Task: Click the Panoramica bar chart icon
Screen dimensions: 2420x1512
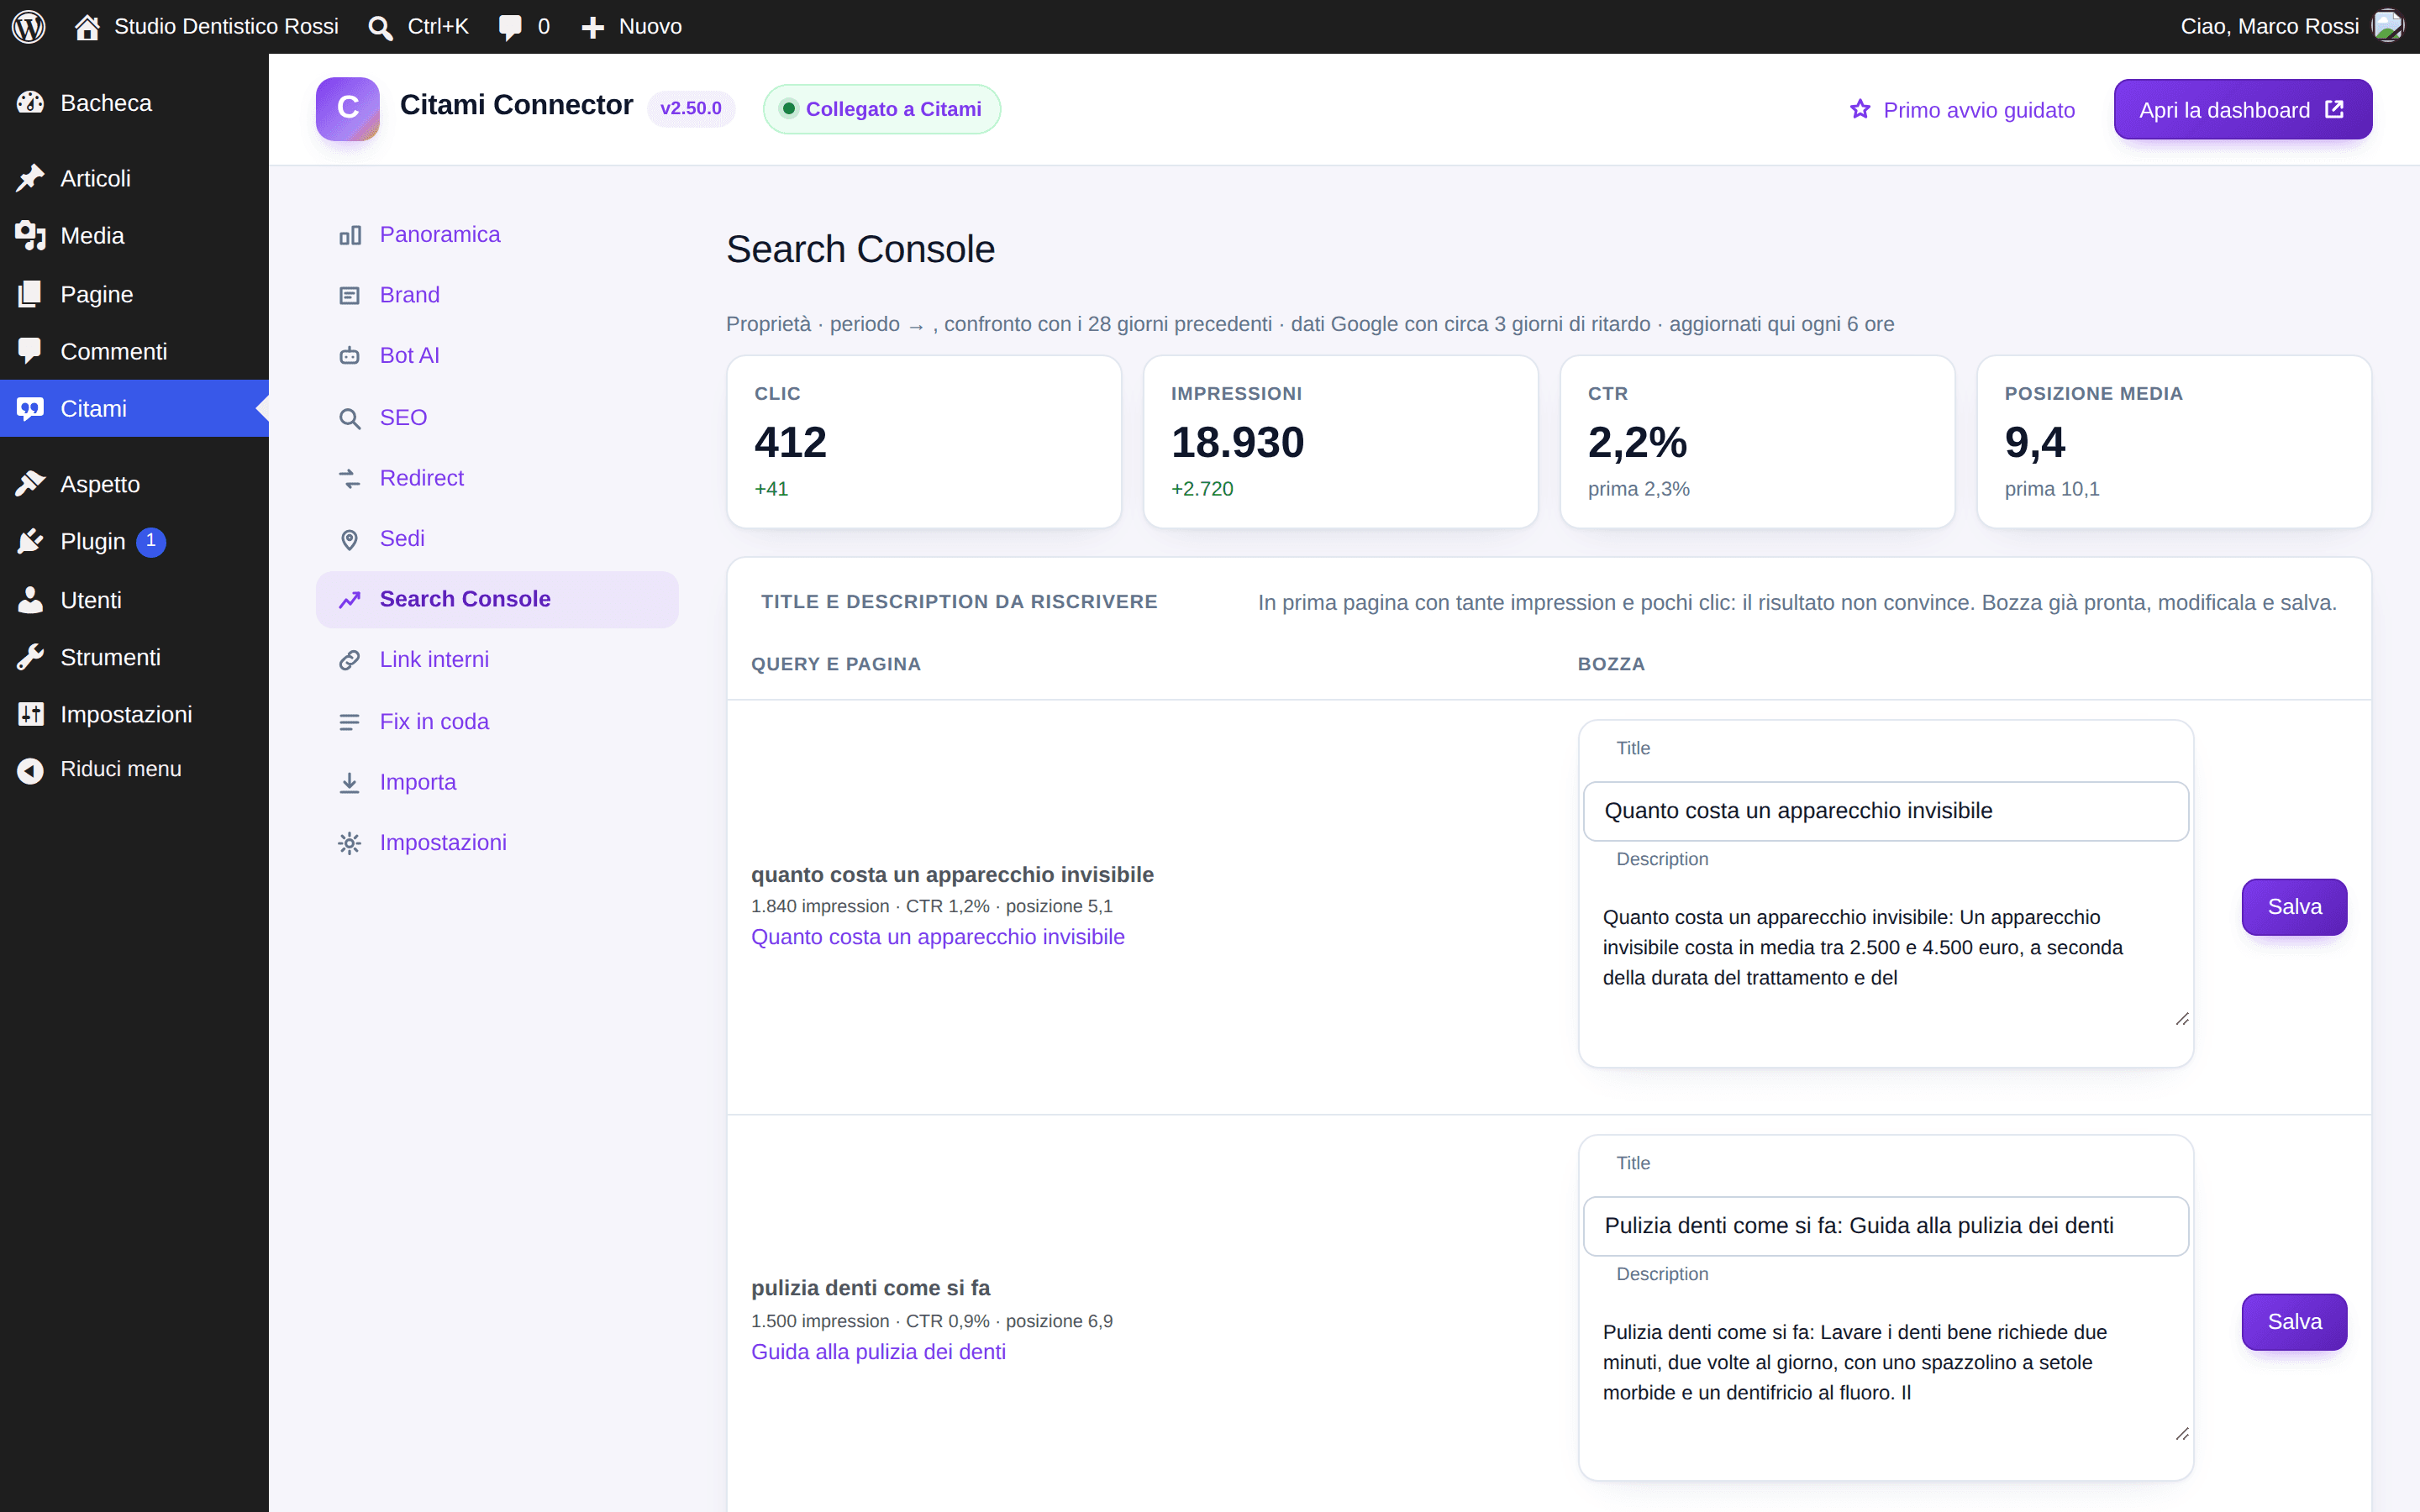Action: pyautogui.click(x=349, y=235)
